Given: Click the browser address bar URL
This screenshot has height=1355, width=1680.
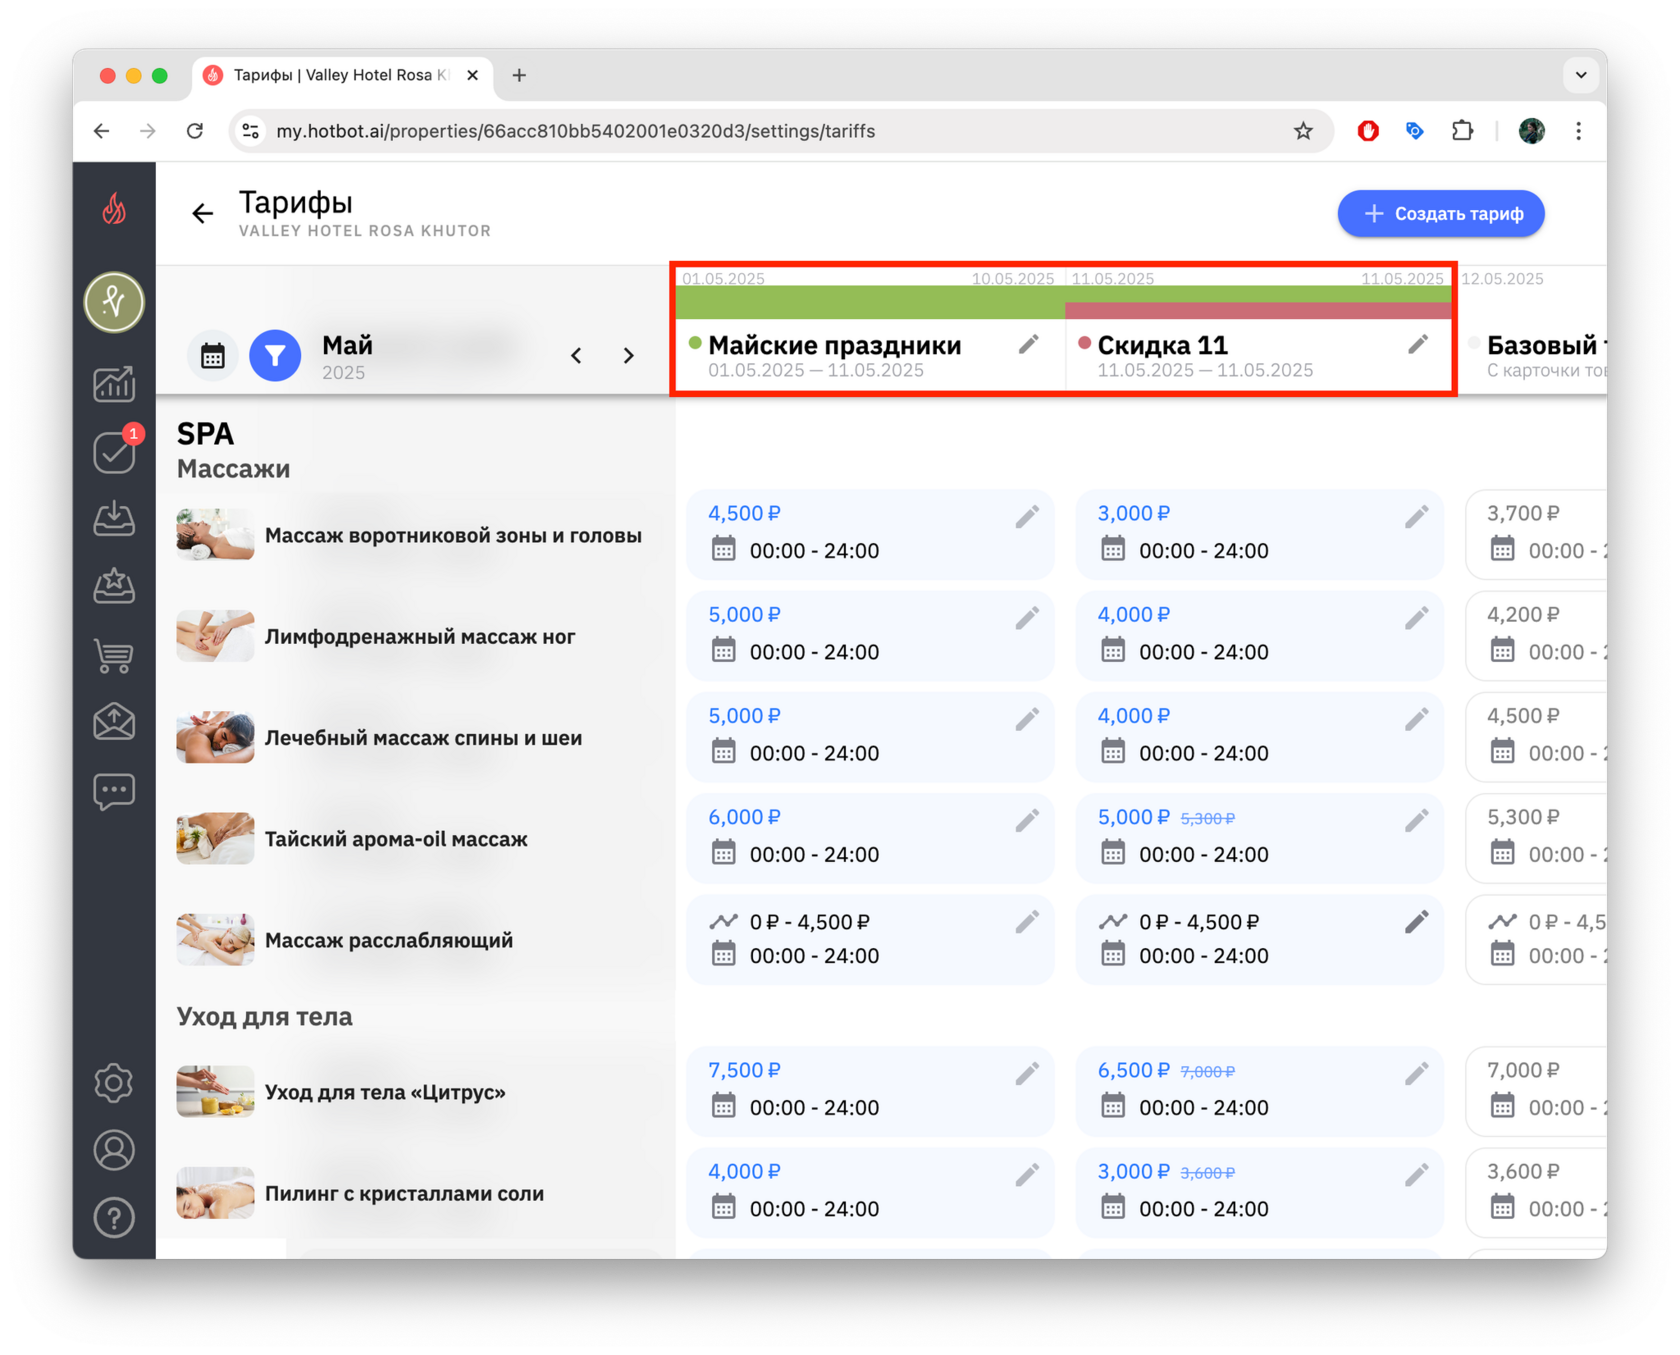Looking at the screenshot, I should tap(575, 131).
